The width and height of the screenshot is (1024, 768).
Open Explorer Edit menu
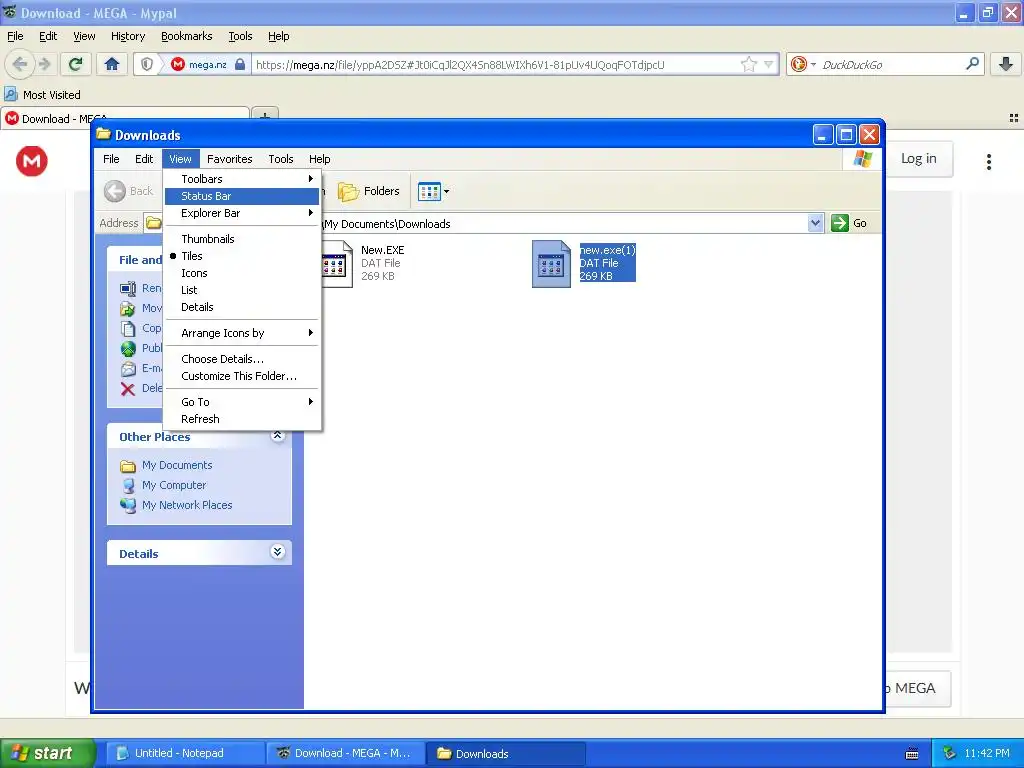pos(144,159)
